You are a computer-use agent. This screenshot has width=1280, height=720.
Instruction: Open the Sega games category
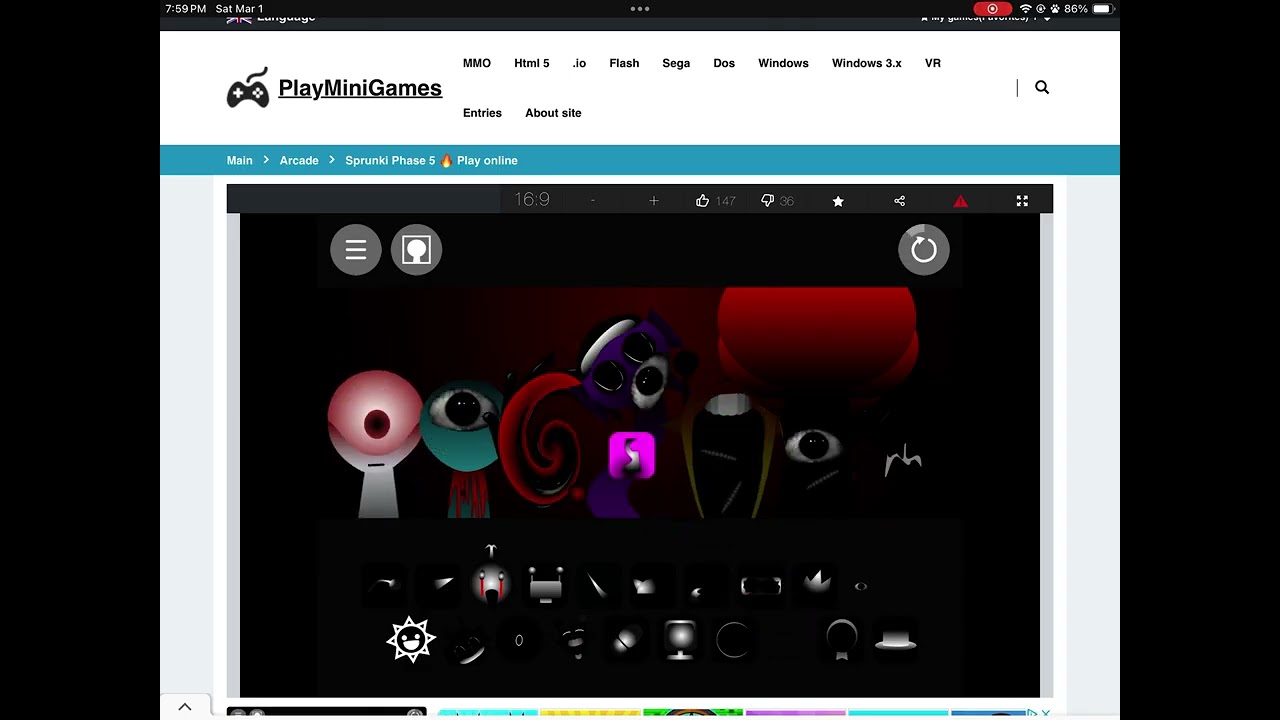[x=676, y=63]
